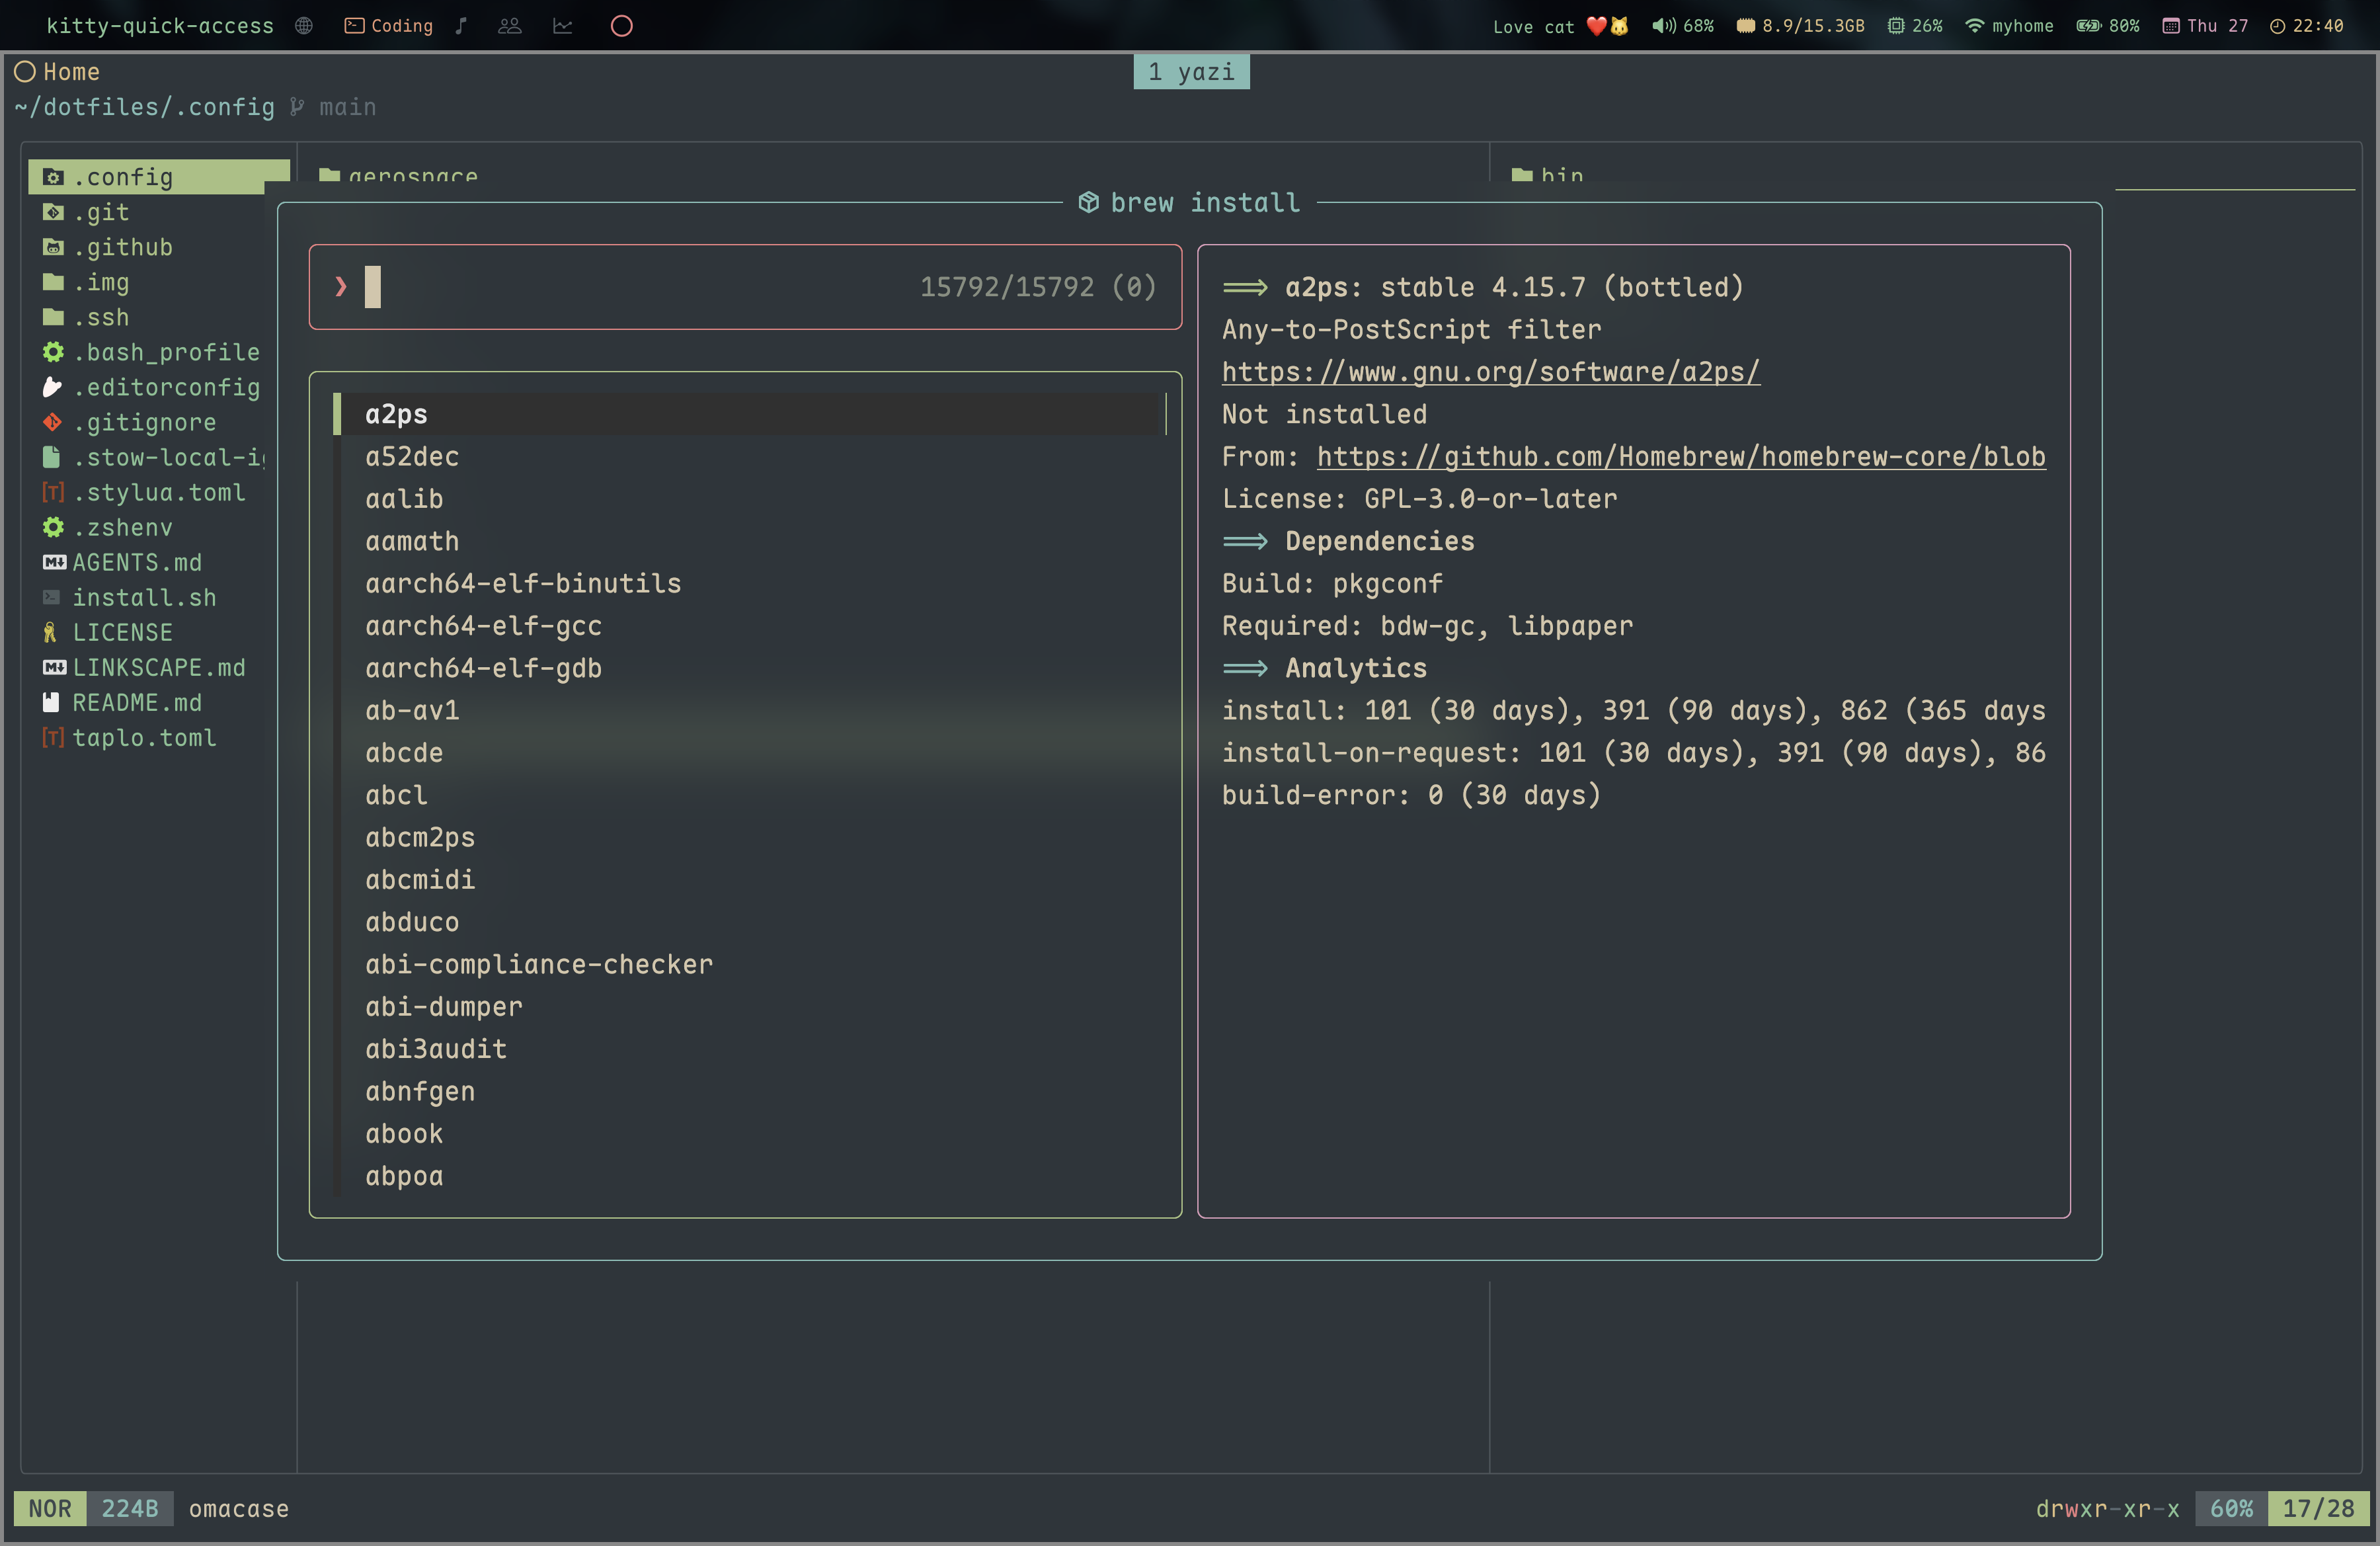Click the LICENSE file icon
This screenshot has height=1546, width=2380.
click(50, 632)
